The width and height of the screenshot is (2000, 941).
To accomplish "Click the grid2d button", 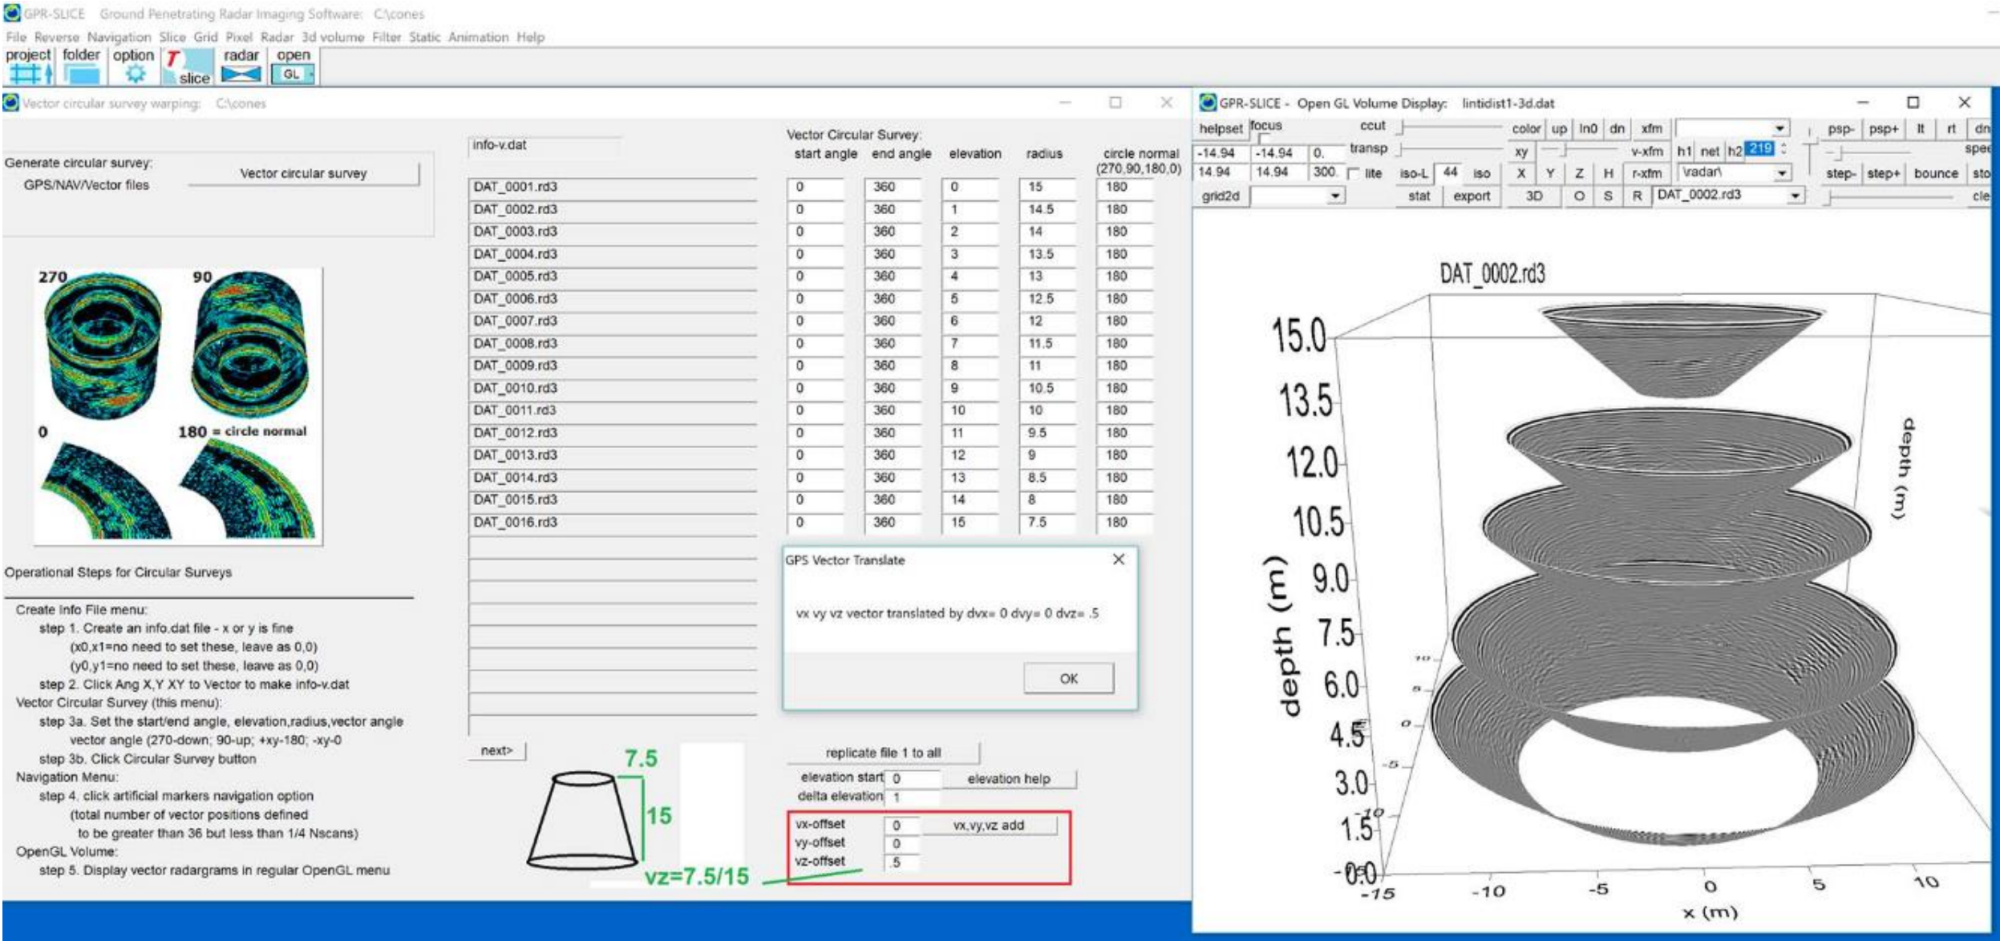I will coord(1220,196).
